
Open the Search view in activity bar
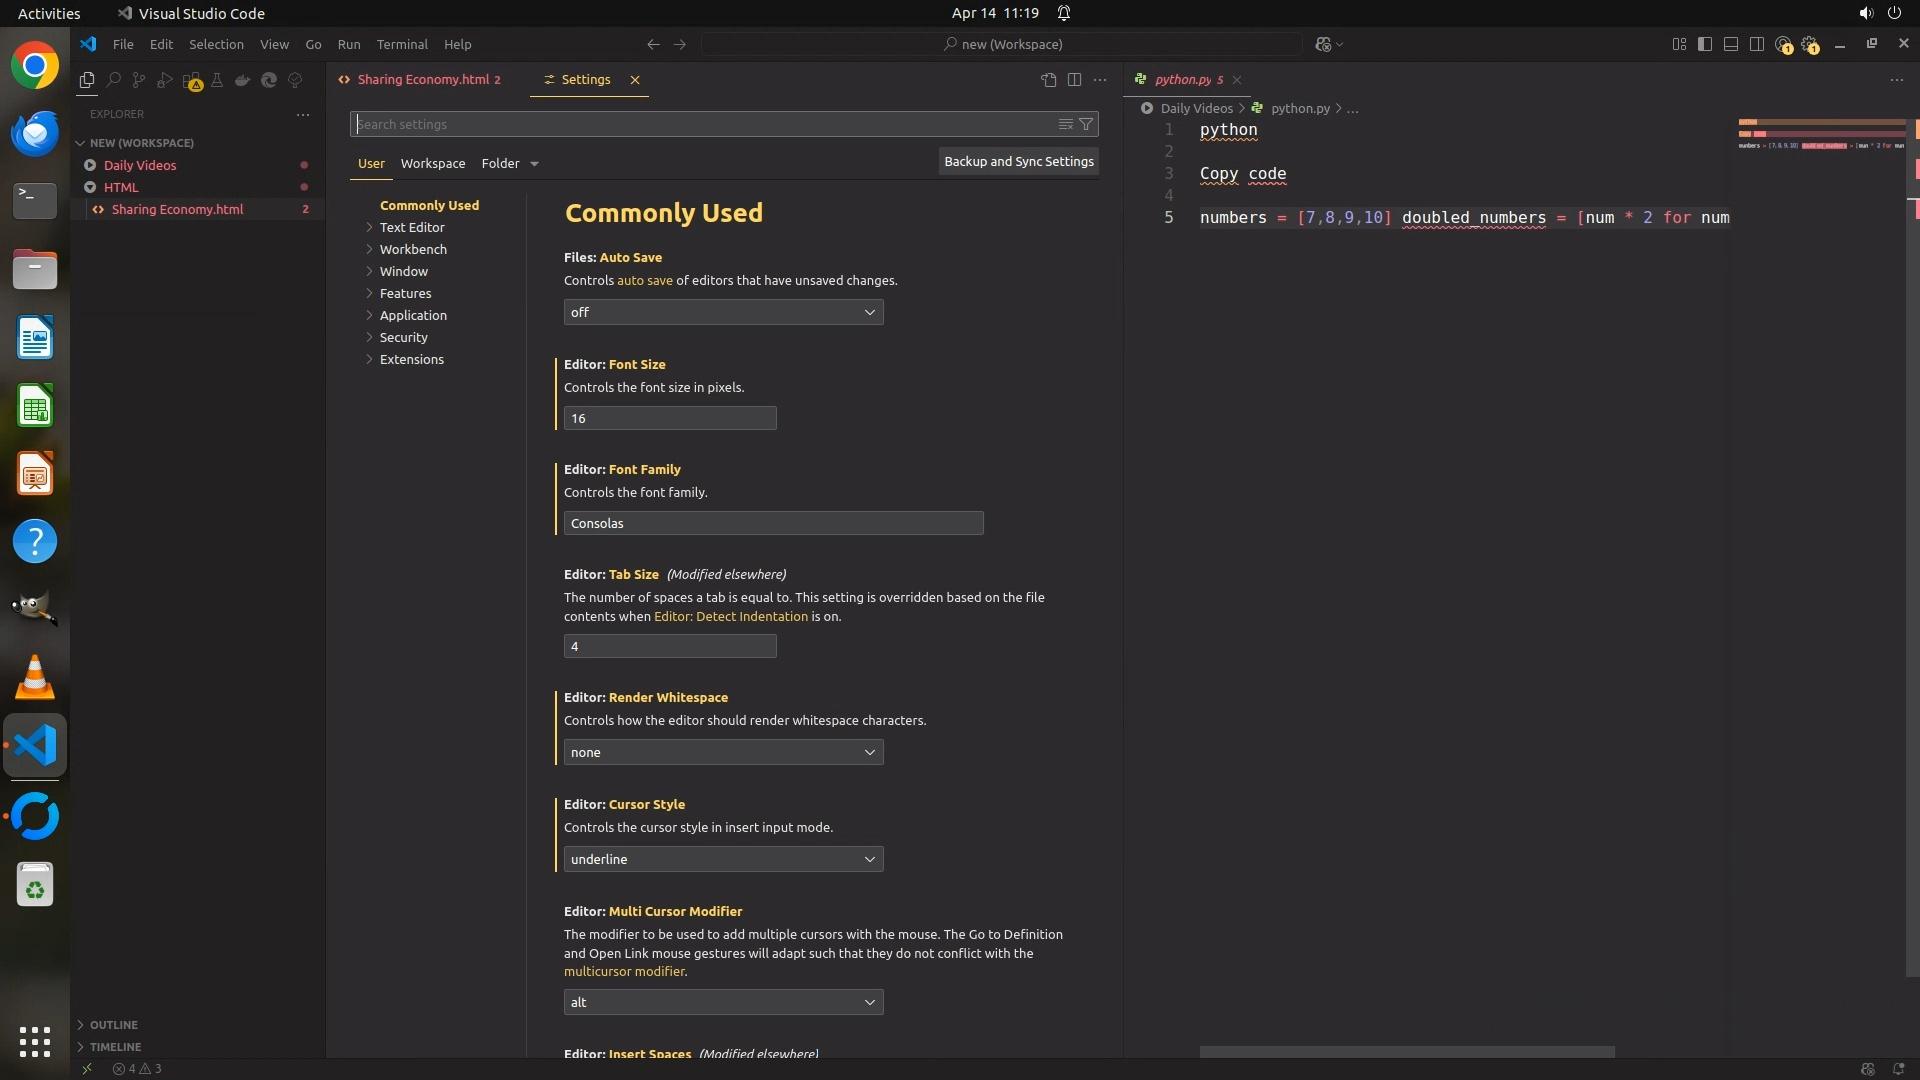tap(113, 80)
